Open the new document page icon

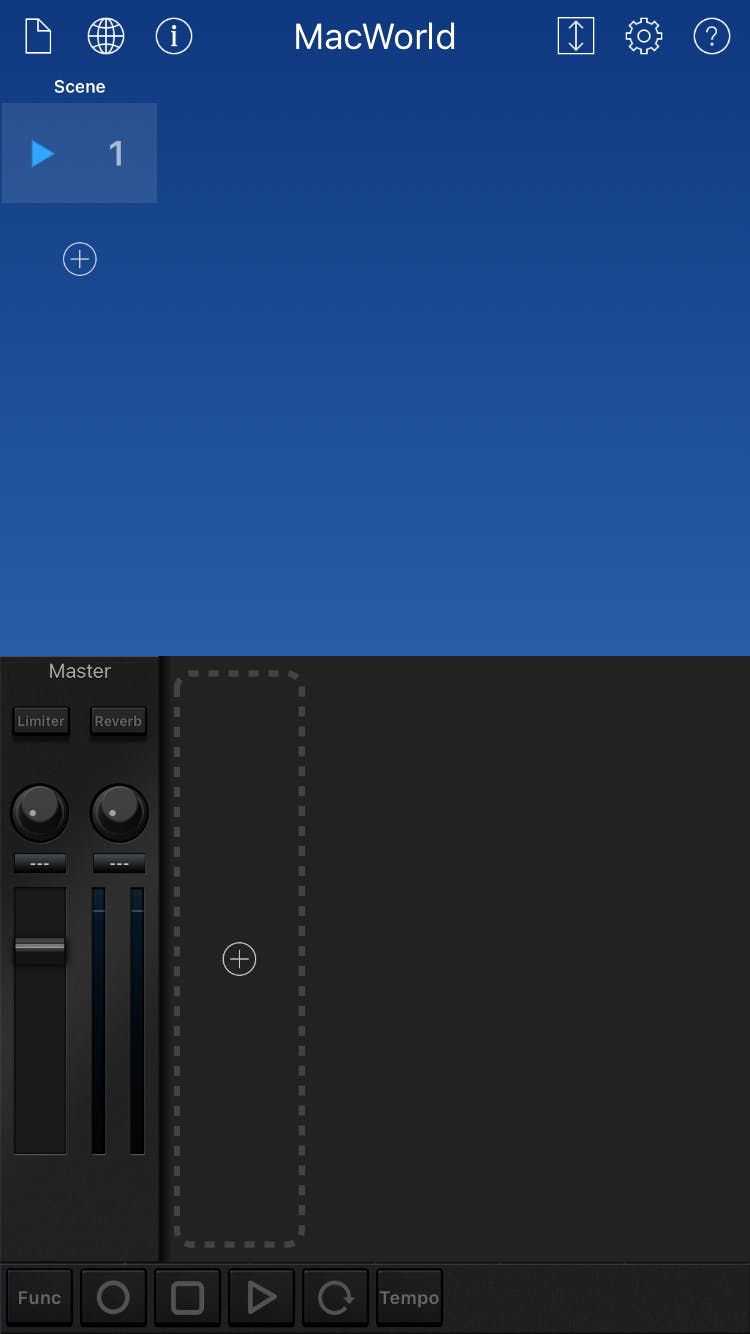(38, 36)
